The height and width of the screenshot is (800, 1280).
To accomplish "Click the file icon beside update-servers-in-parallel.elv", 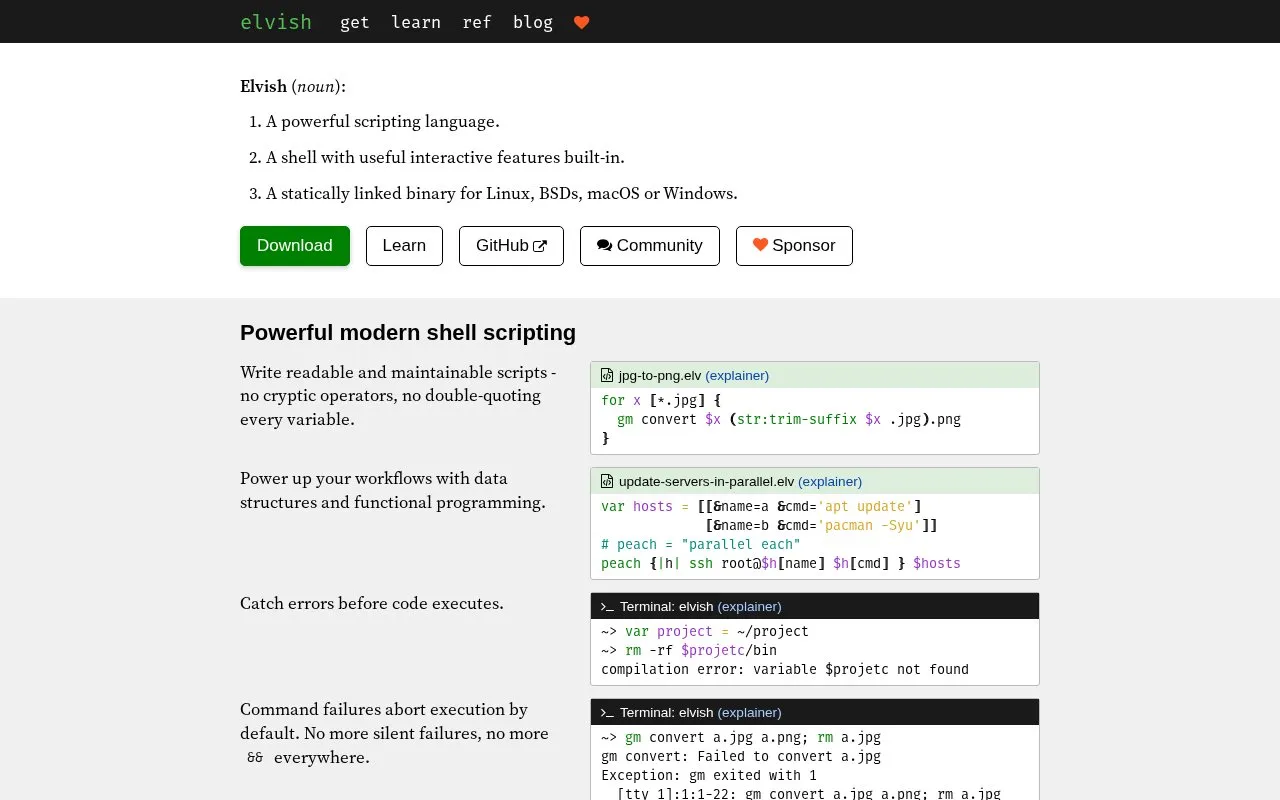I will (607, 482).
